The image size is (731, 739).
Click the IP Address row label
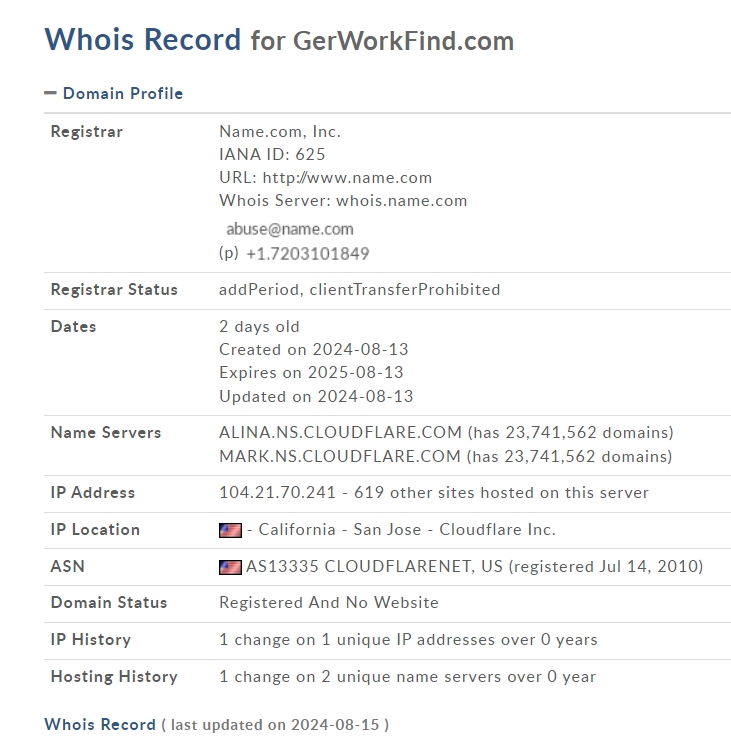pos(93,493)
